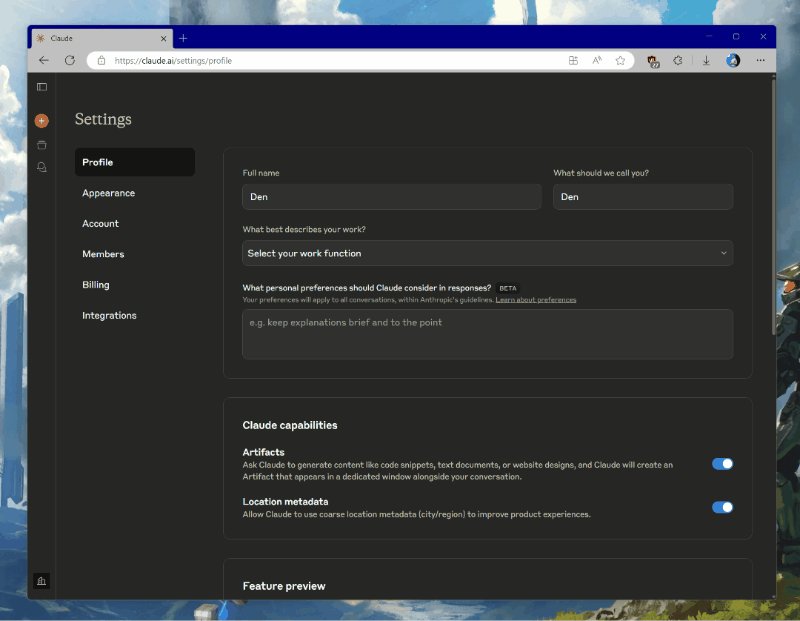Close the Claude browser tab
The height and width of the screenshot is (621, 800).
click(164, 38)
